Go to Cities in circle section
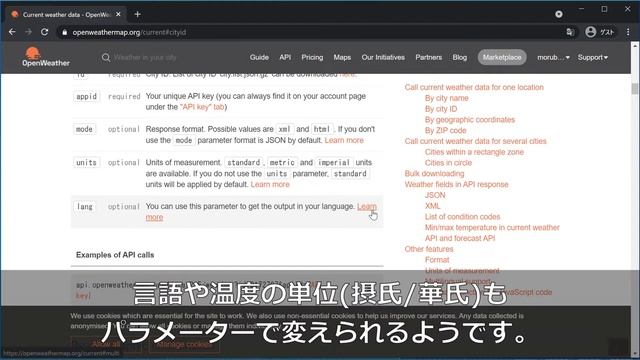Viewport: 640px width, 360px height. [x=448, y=163]
